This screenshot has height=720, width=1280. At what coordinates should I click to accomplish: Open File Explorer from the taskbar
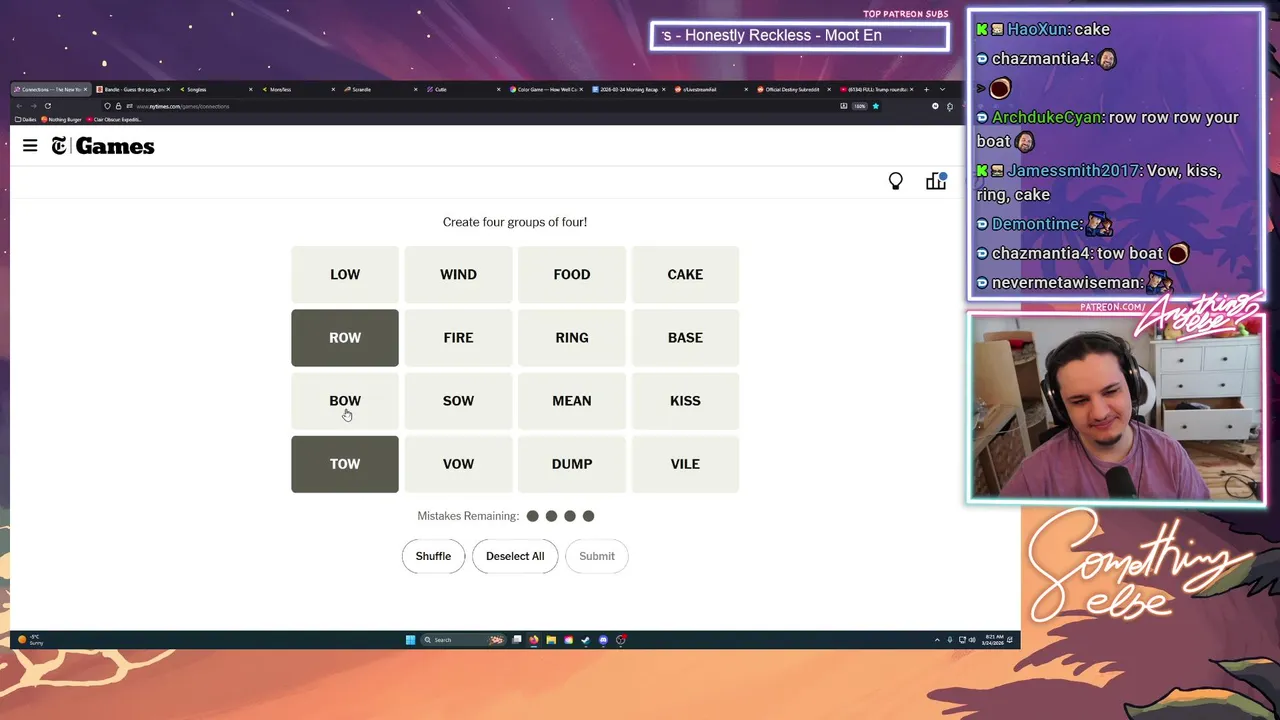tap(551, 640)
